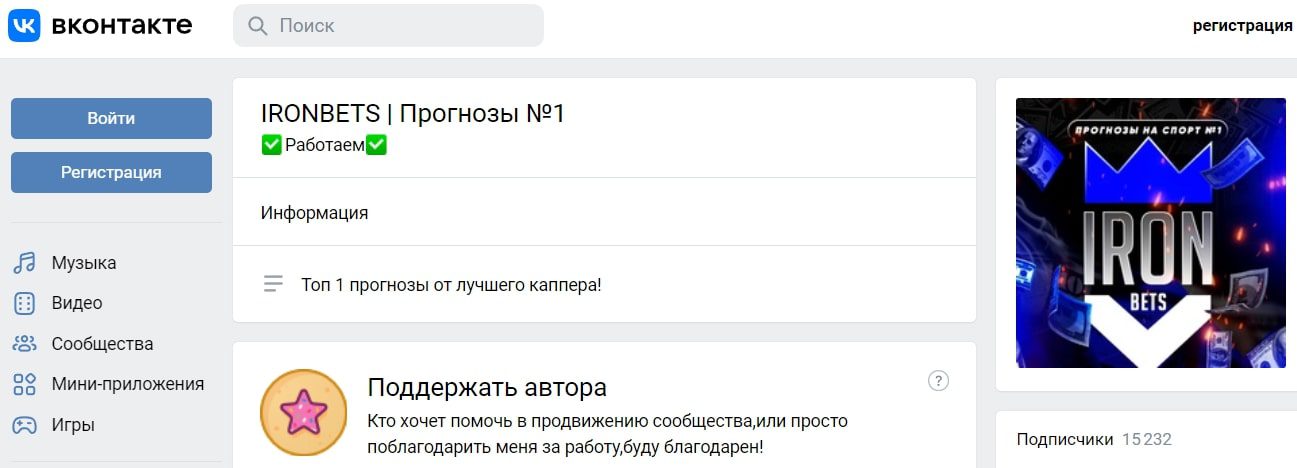Open the IRON BETS community avatar

(1150, 233)
